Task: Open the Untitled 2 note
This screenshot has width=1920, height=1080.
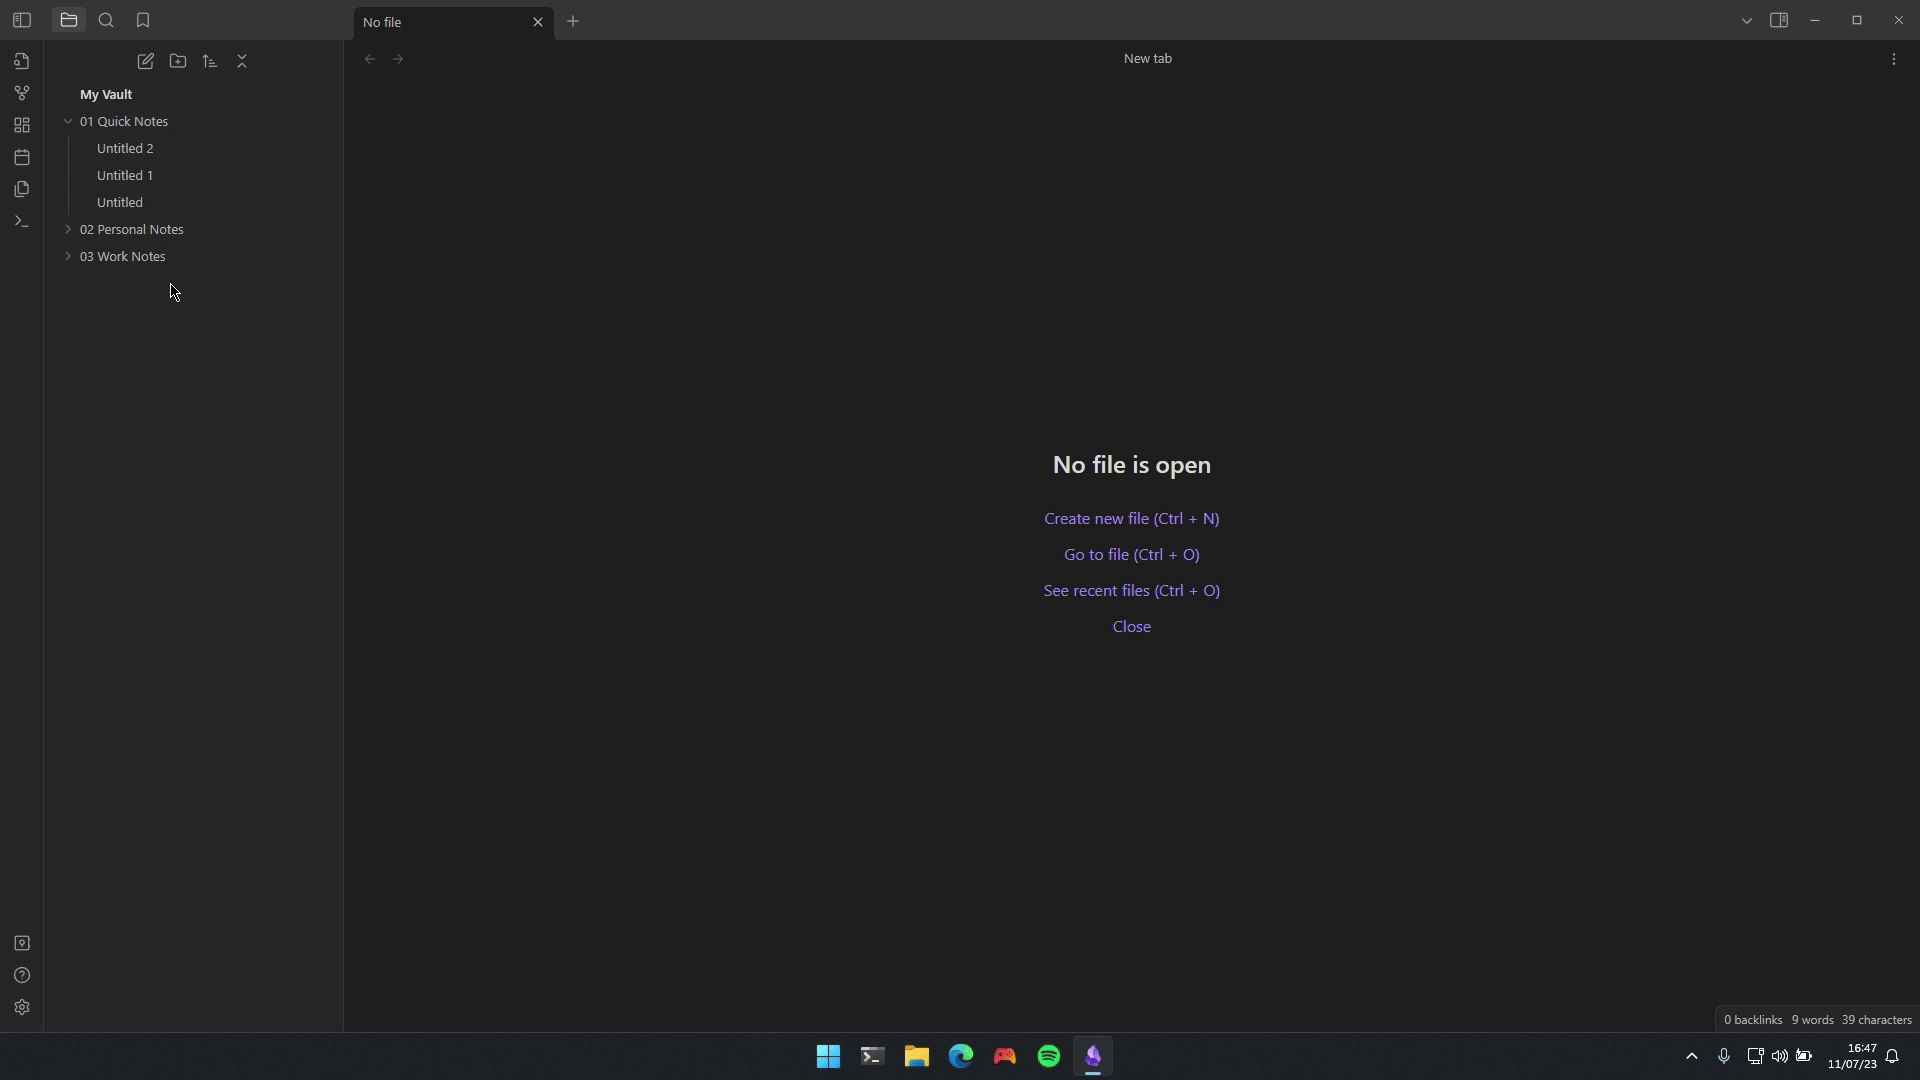Action: (x=125, y=148)
